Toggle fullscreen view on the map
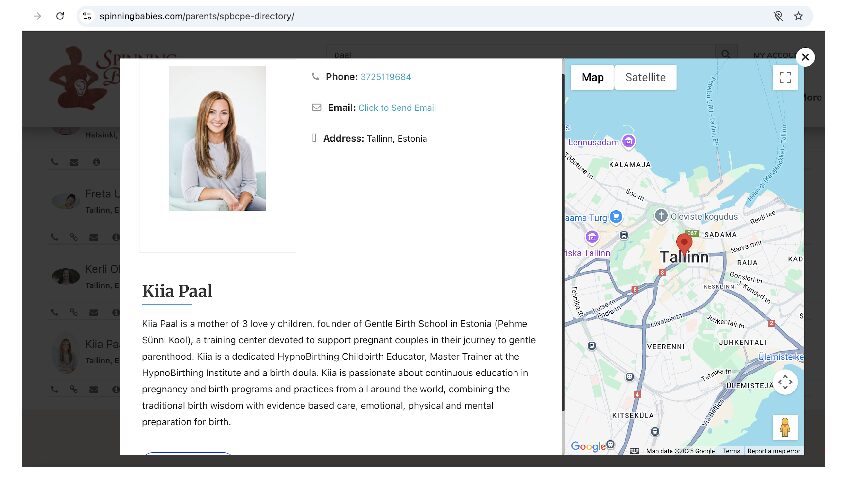Image resolution: width=844 pixels, height=483 pixels. [x=785, y=78]
